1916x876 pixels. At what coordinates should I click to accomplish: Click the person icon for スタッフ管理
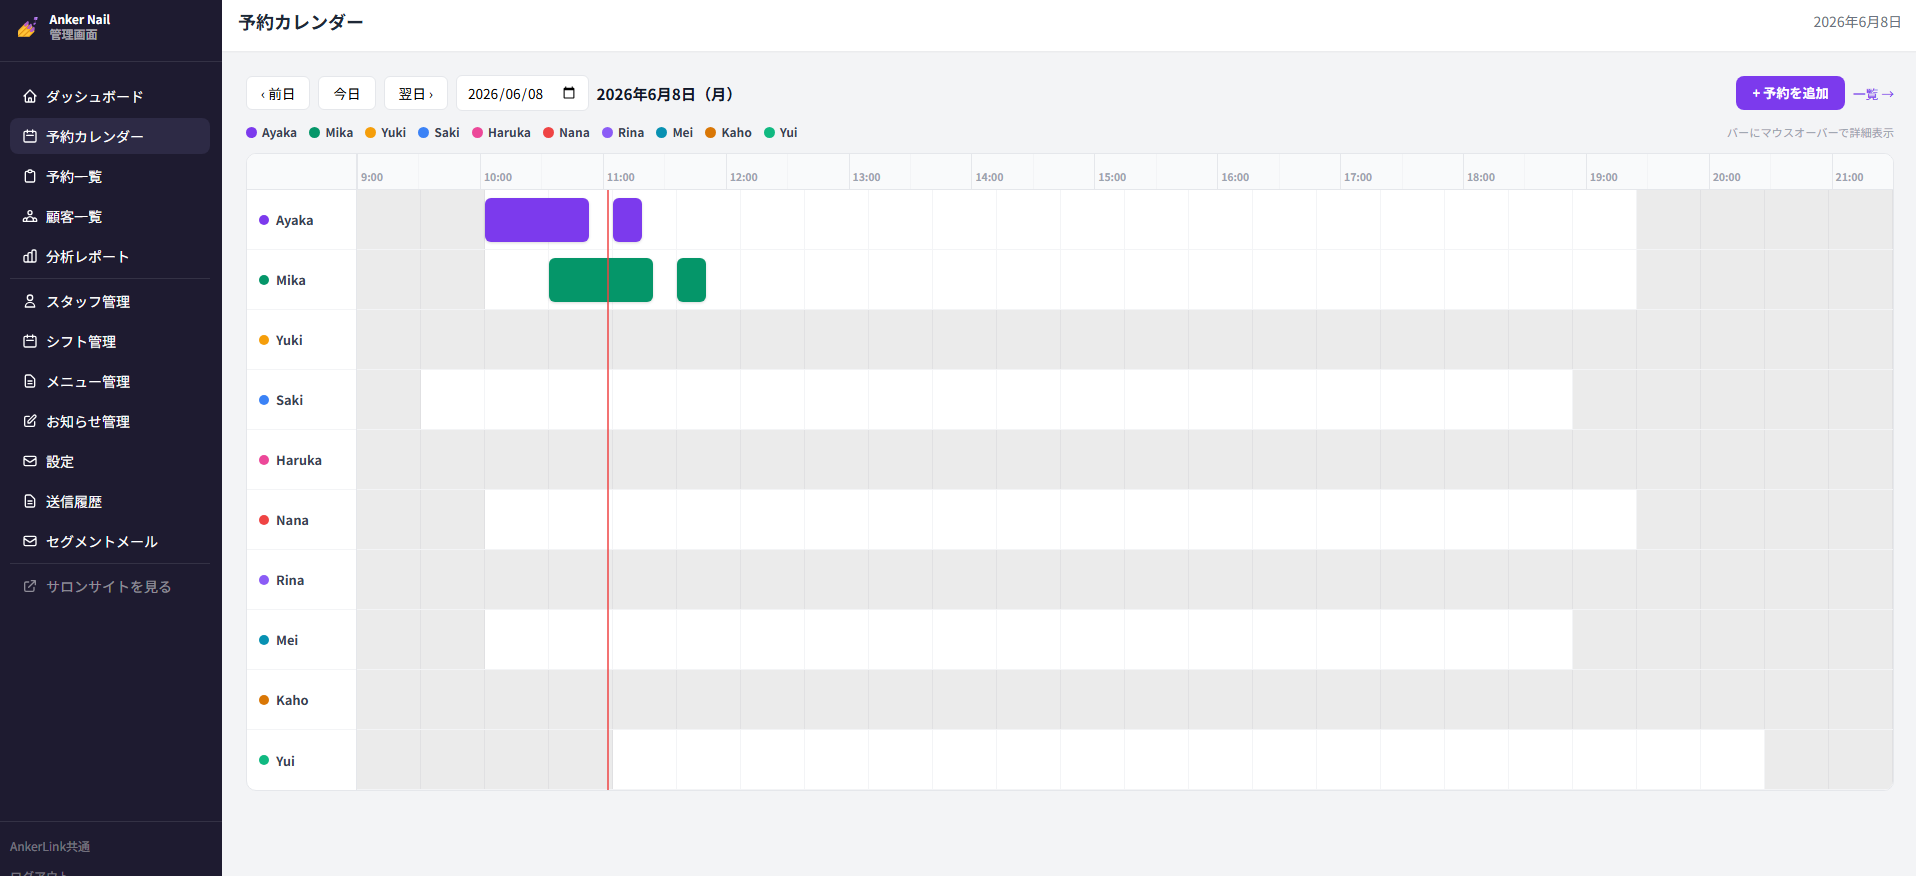[30, 301]
